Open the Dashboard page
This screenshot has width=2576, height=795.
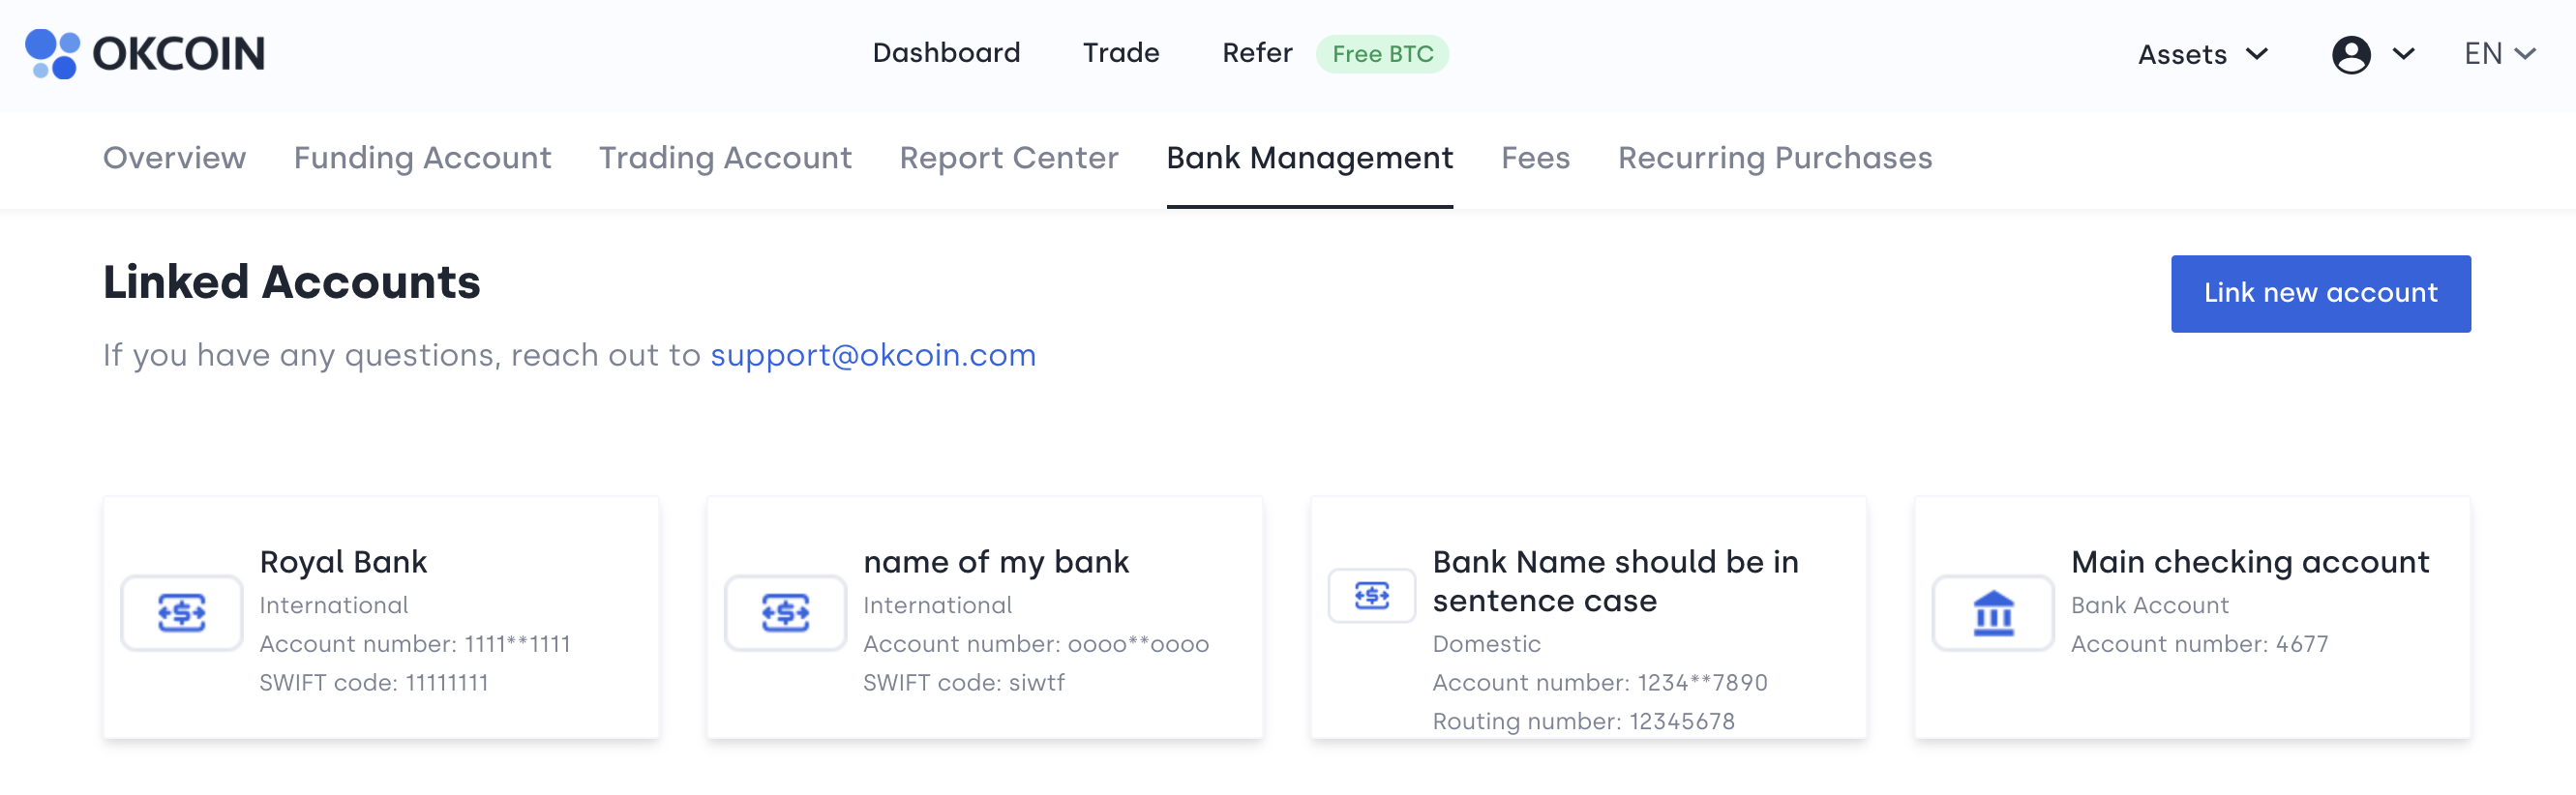tap(946, 53)
